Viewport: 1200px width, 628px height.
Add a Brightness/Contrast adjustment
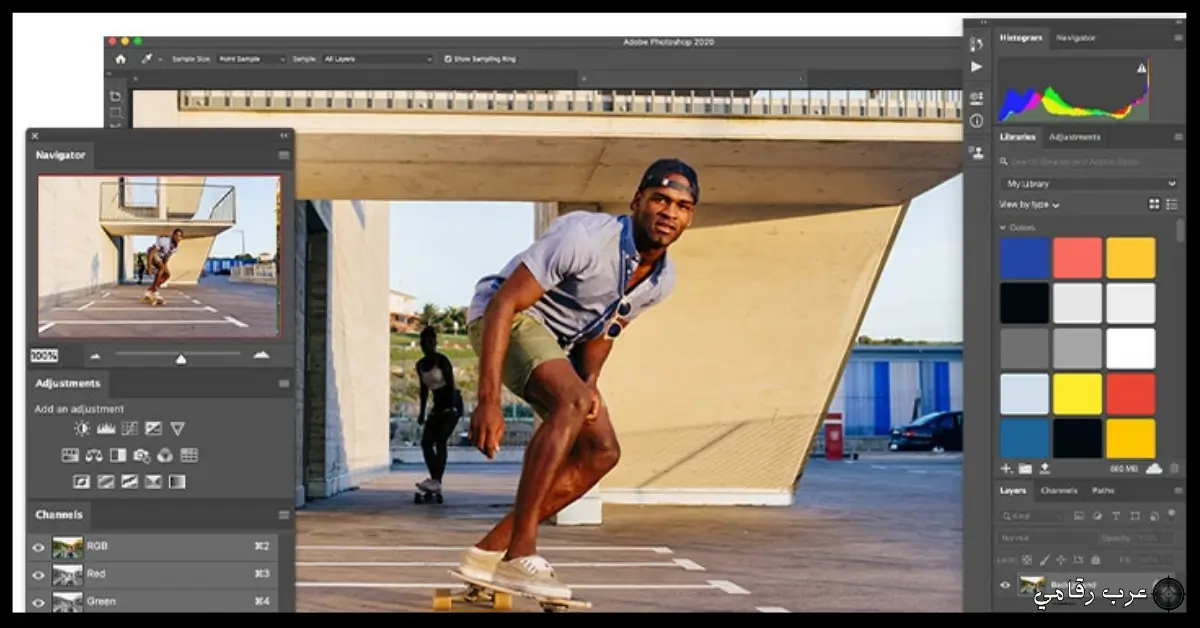click(82, 429)
